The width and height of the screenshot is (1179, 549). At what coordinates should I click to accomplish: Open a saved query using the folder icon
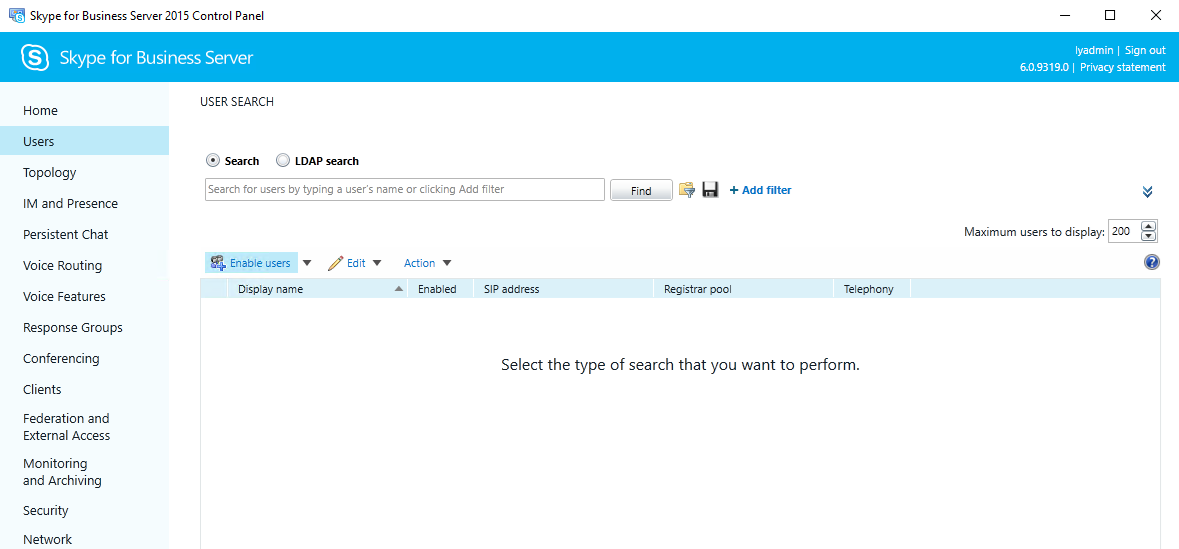686,190
